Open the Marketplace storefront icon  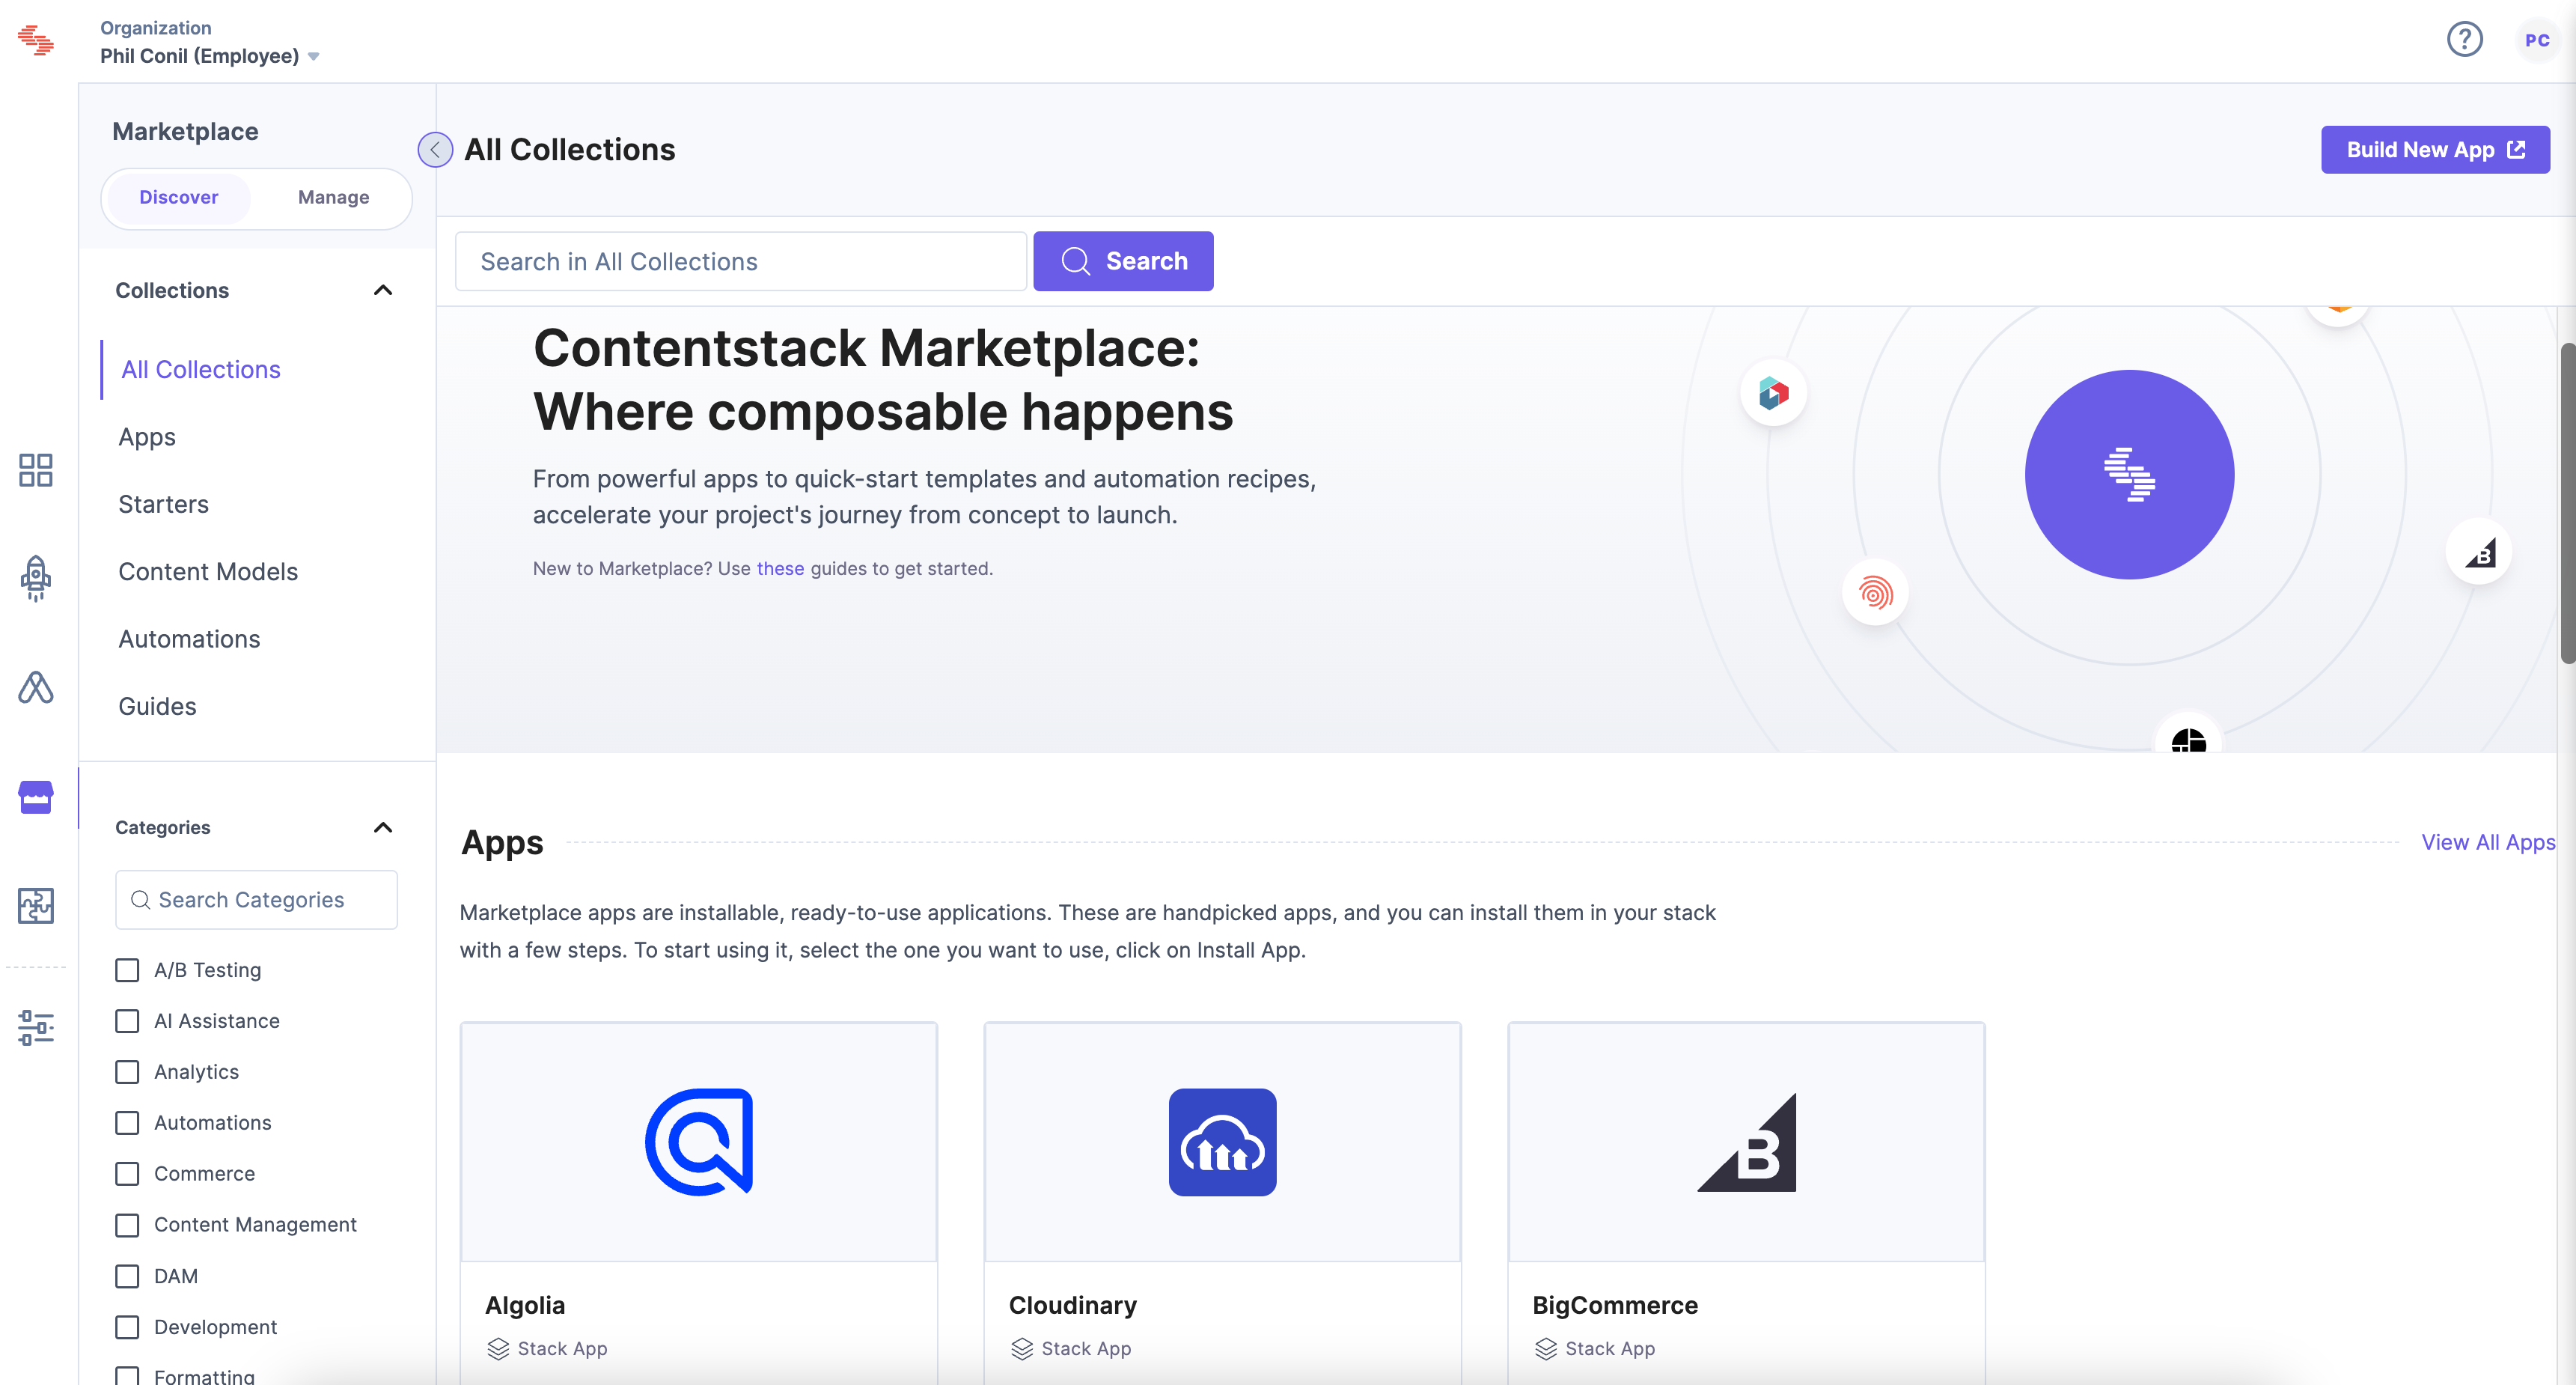coord(36,797)
